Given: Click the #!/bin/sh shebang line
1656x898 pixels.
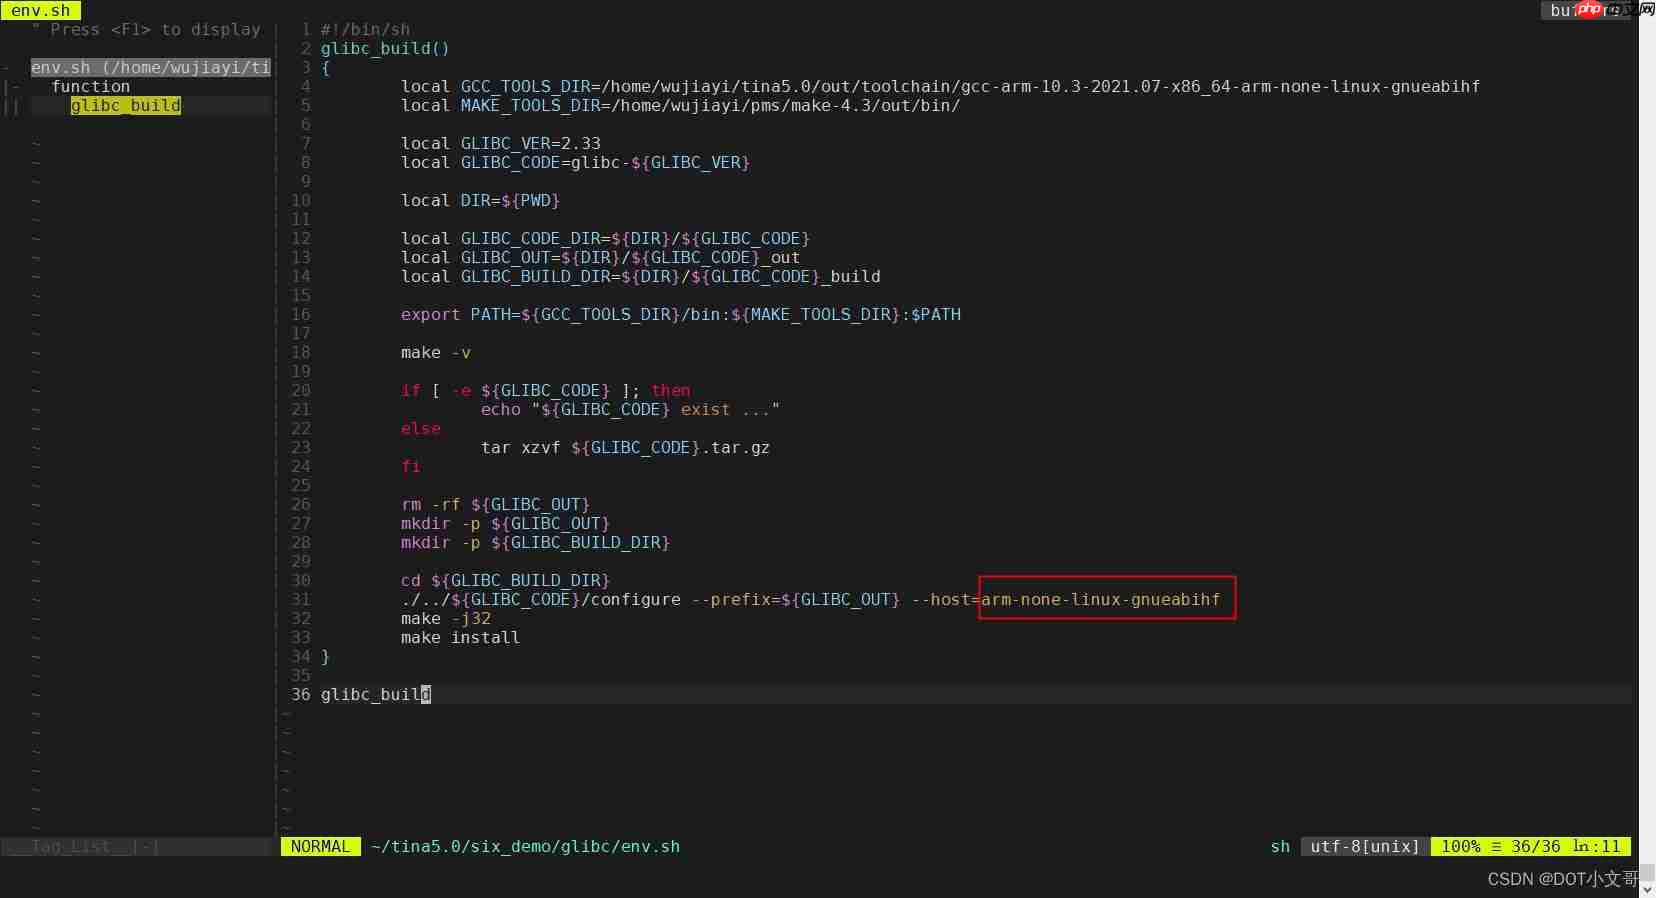Looking at the screenshot, I should point(365,29).
